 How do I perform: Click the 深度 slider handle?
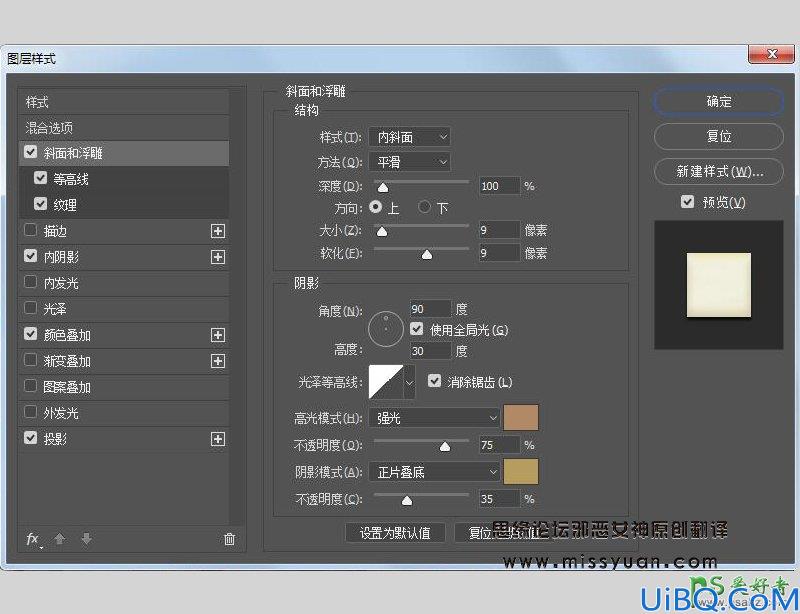click(383, 188)
